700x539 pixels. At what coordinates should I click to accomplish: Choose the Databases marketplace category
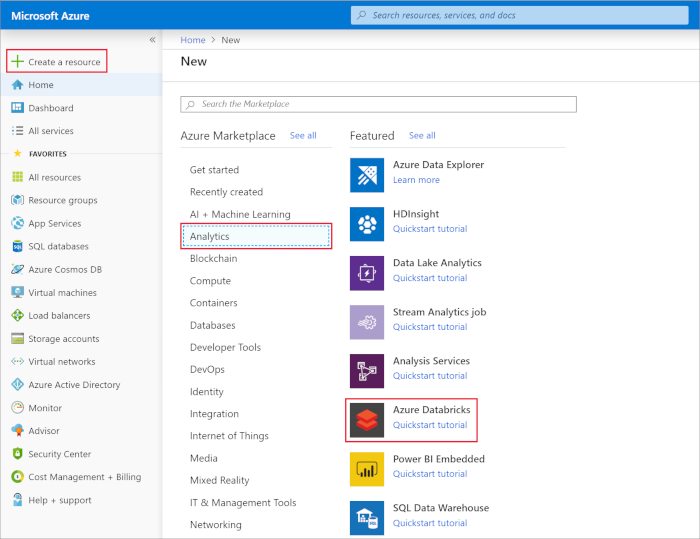213,325
